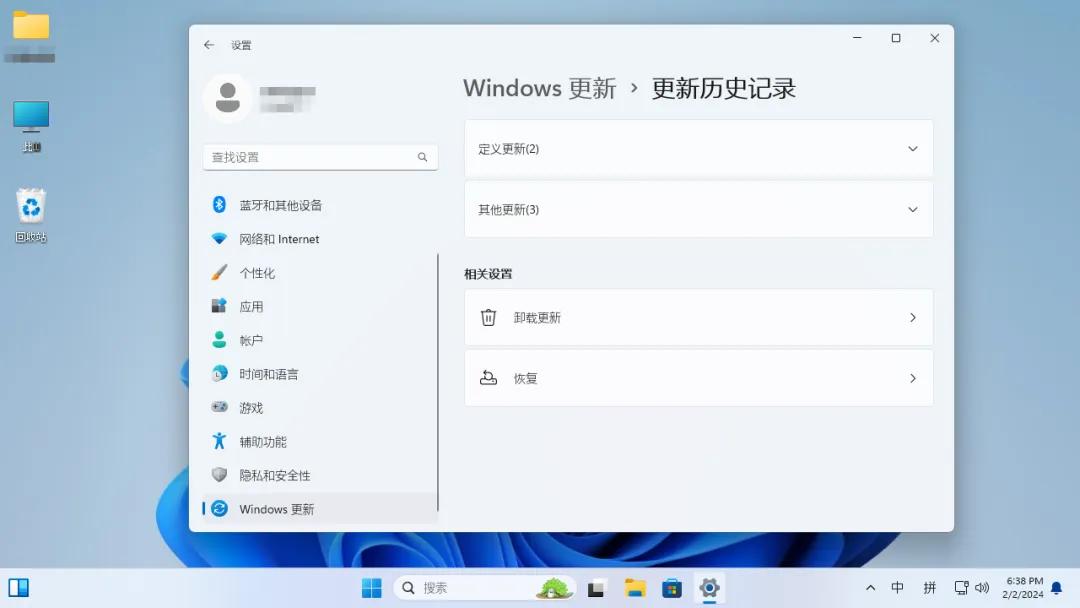This screenshot has width=1080, height=608.
Task: Click the 定义更新(2) label
Action: tap(508, 149)
